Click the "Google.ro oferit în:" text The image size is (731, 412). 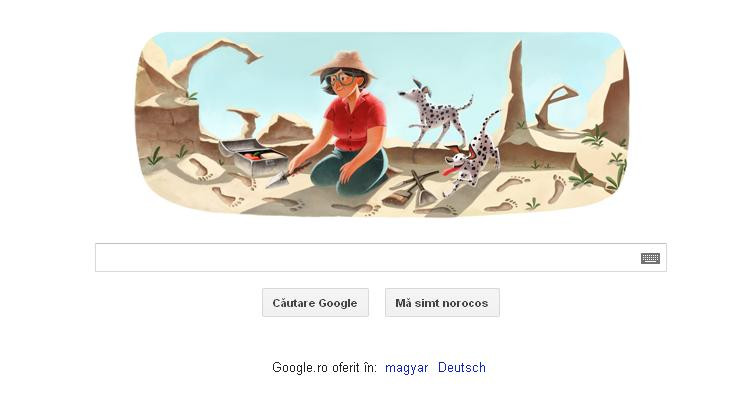[x=324, y=368]
